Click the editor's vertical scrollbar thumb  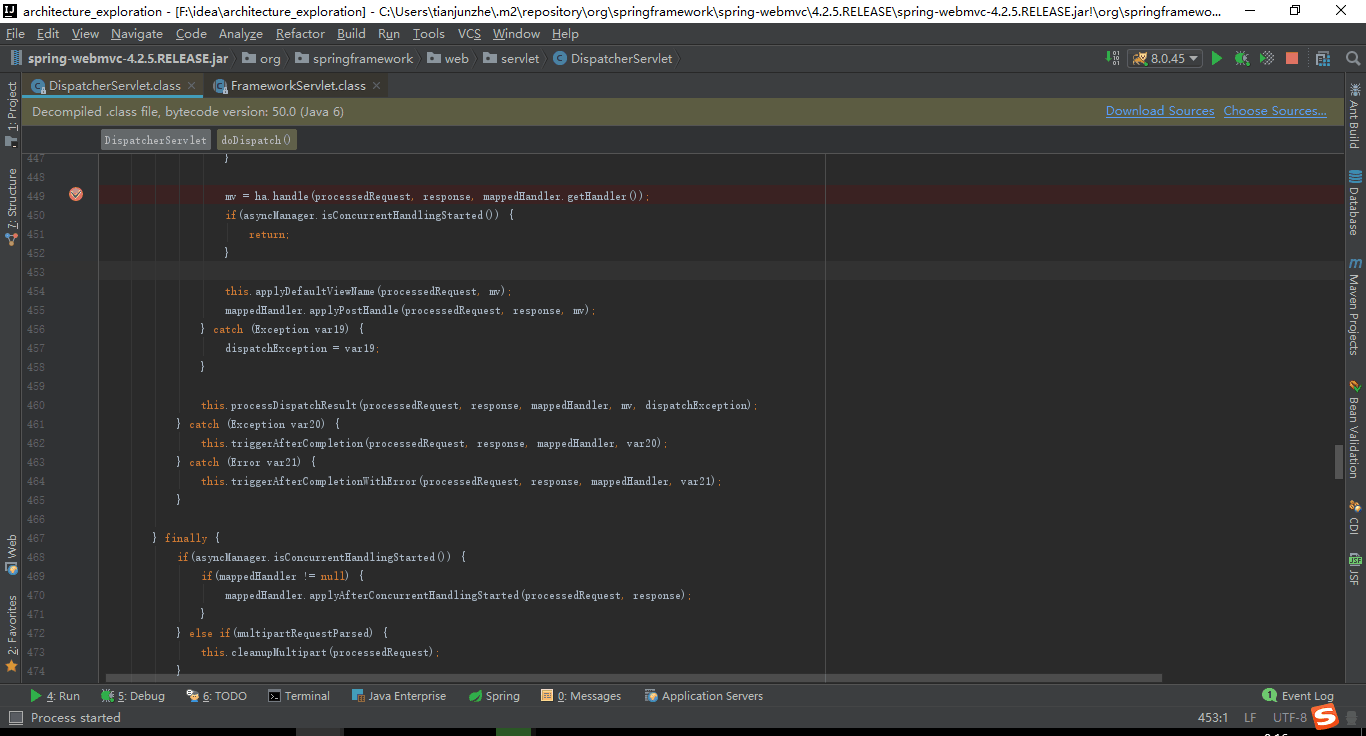(1340, 460)
